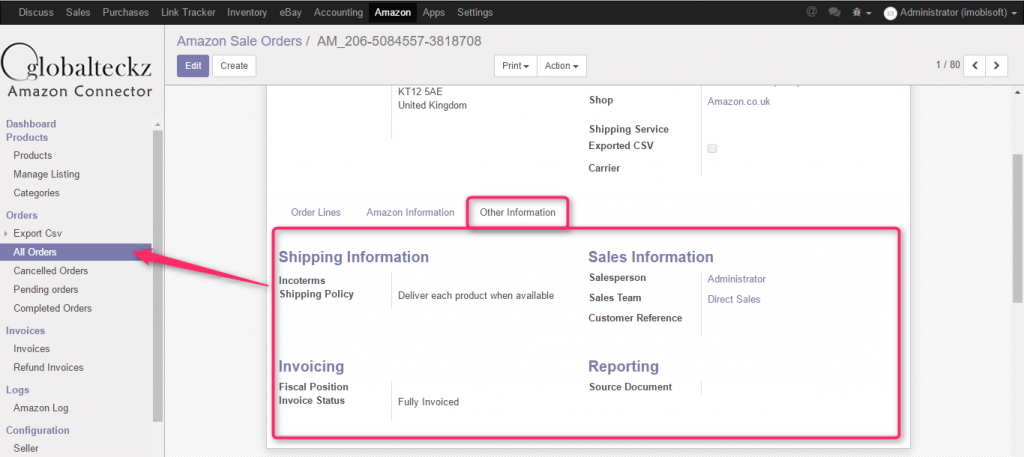The height and width of the screenshot is (457, 1024).
Task: Open the Amazon.co.uk shop link
Action: 738,101
